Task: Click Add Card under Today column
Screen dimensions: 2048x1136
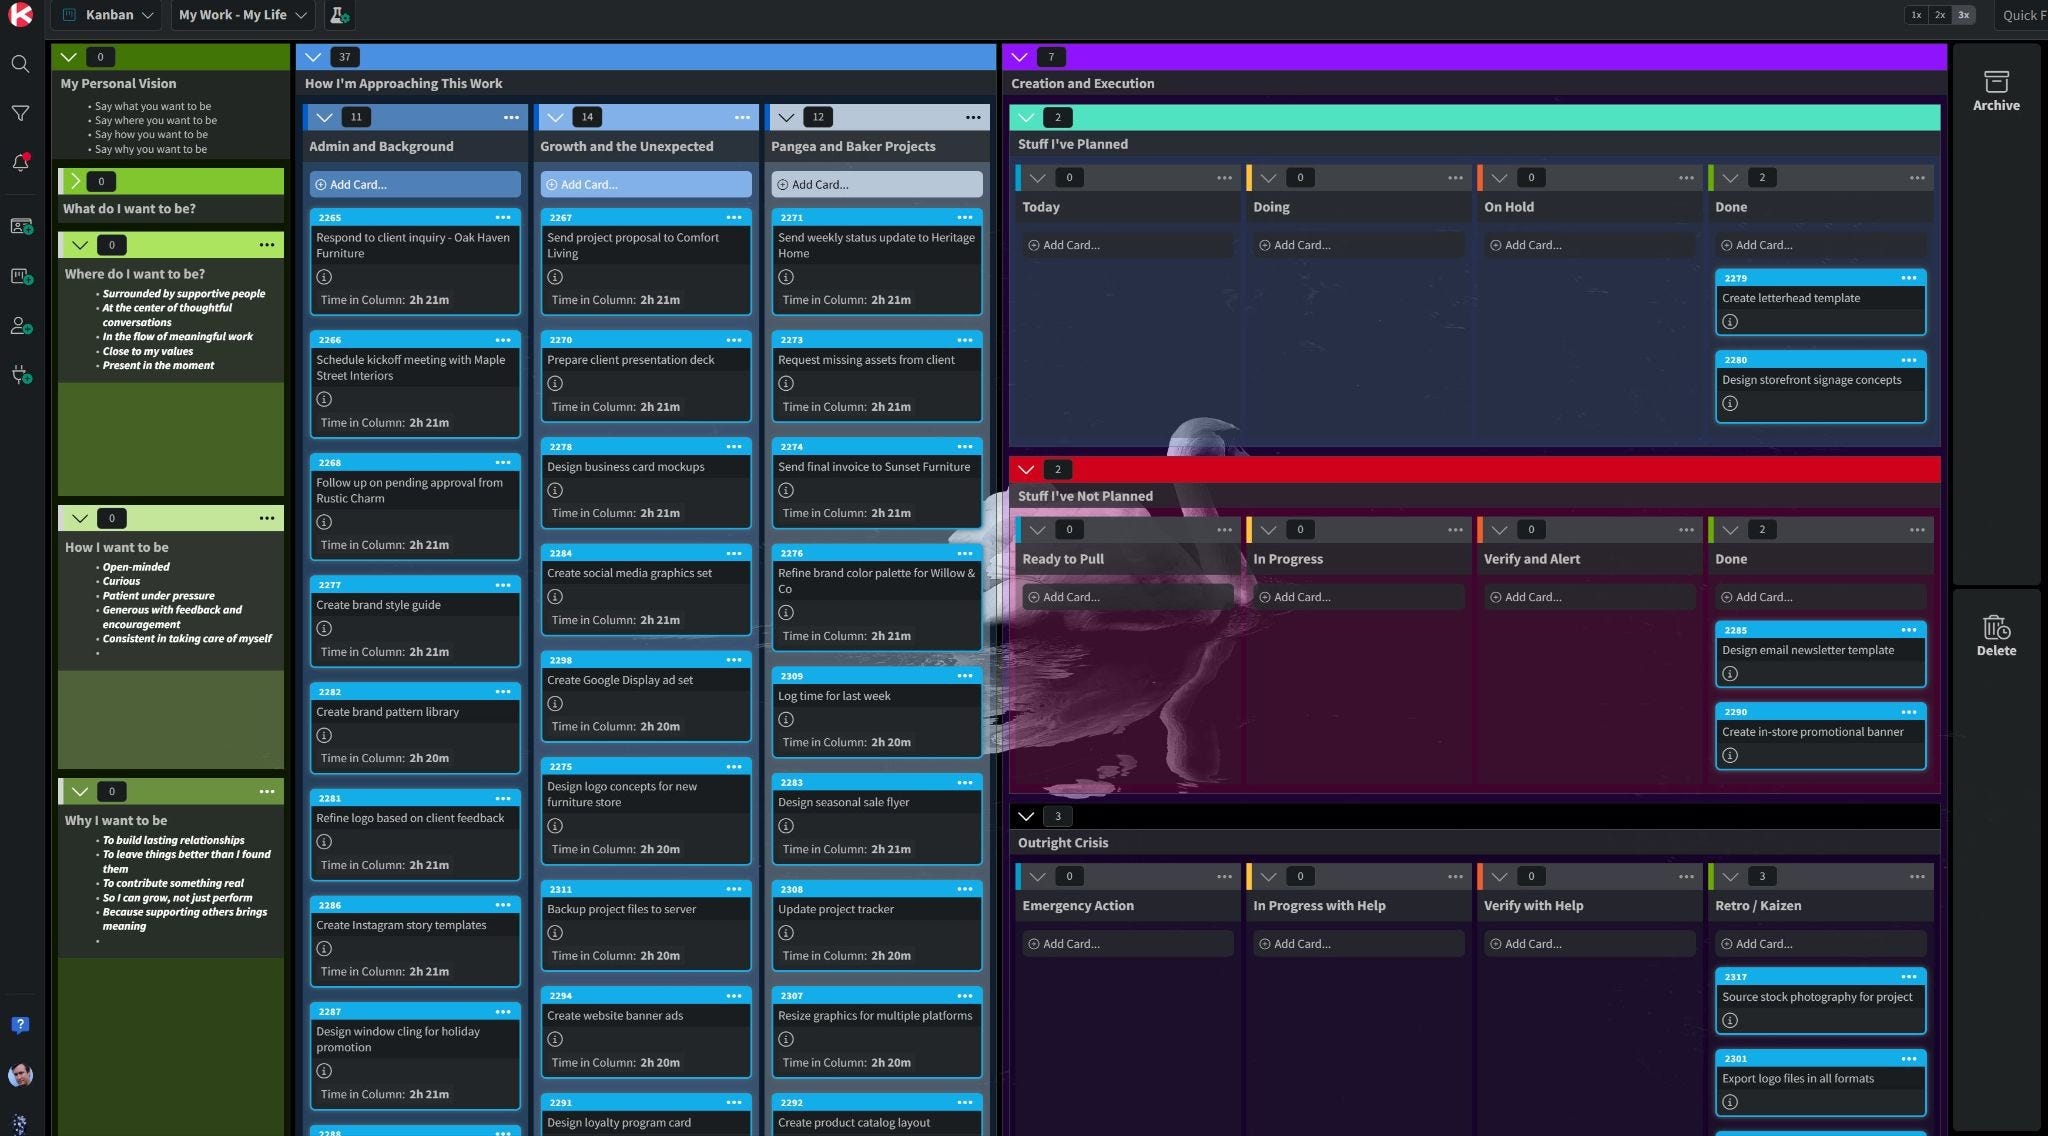Action: (x=1070, y=245)
